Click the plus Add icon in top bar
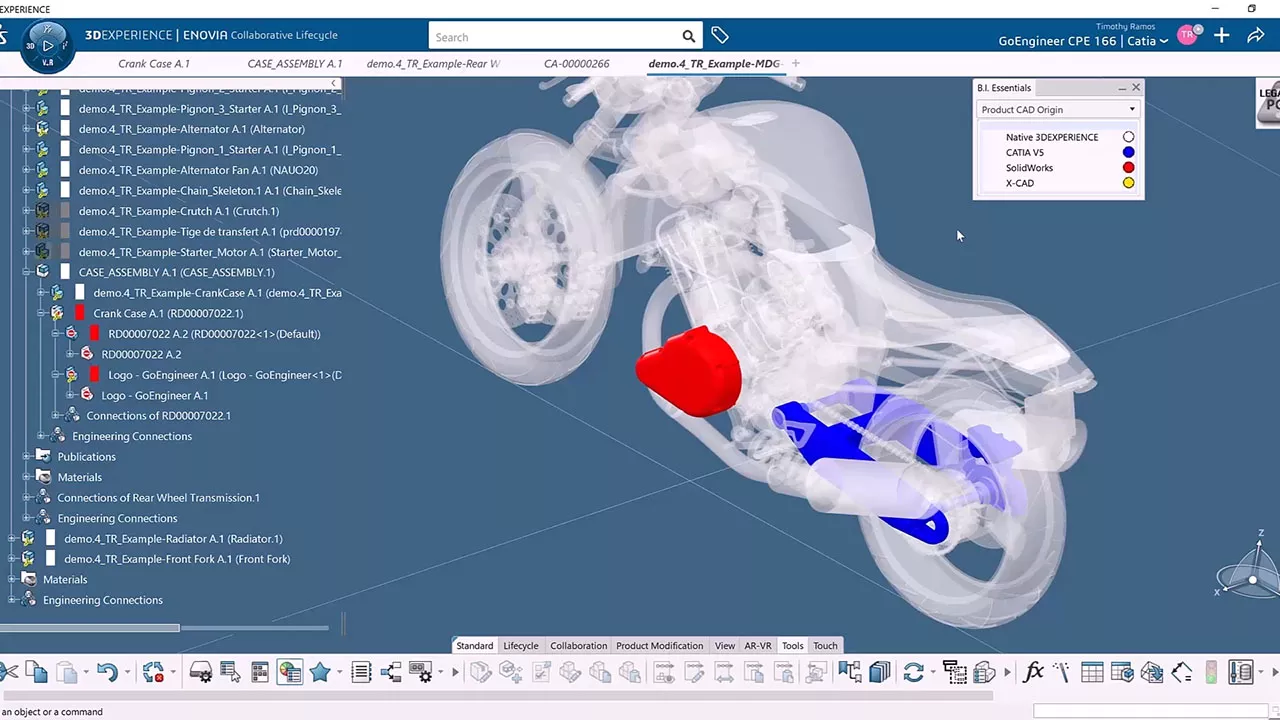The width and height of the screenshot is (1280, 720). [1221, 36]
